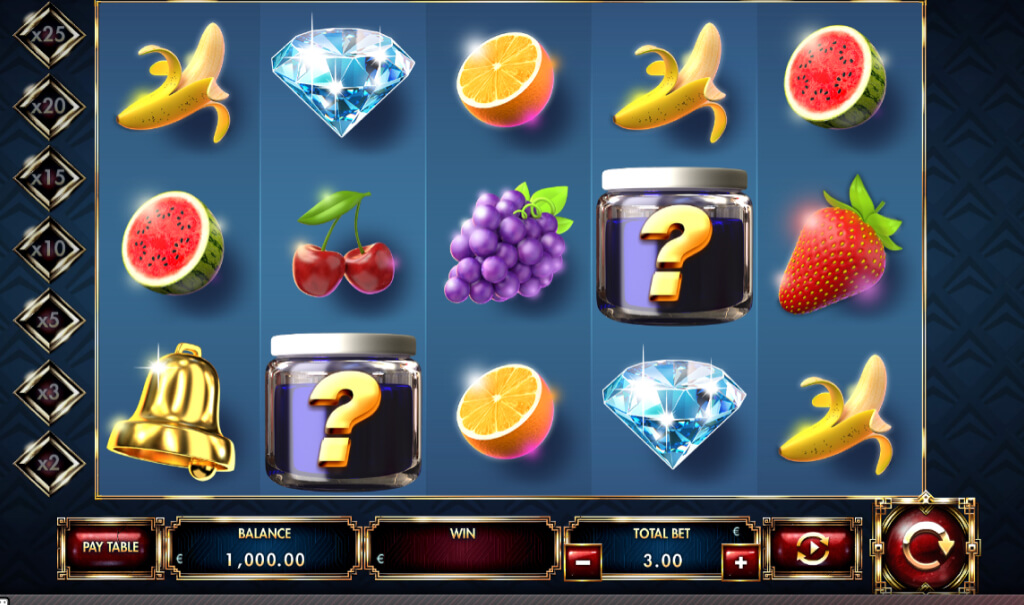Select the x5 multiplier diamond

tap(50, 321)
